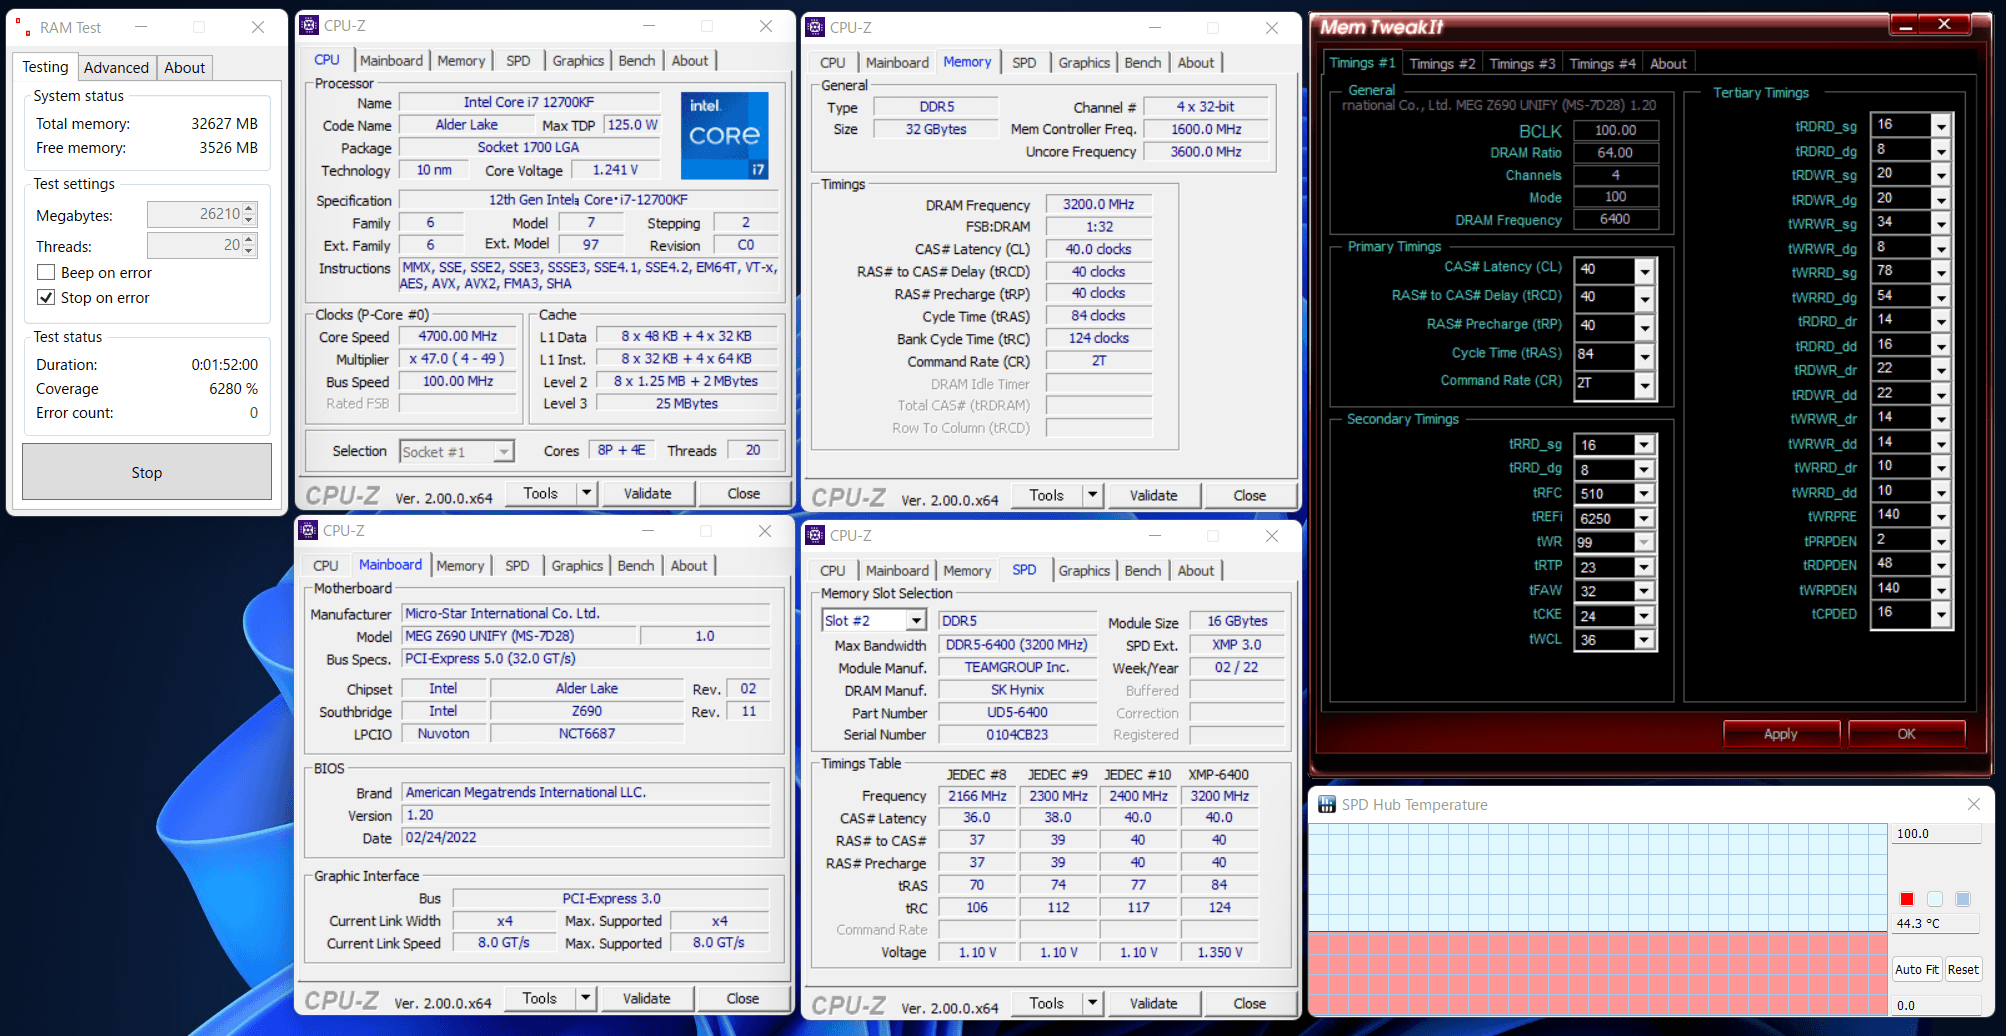The height and width of the screenshot is (1036, 2006).
Task: Click the Megabytes stepper arrows in RAM Test
Action: tap(249, 214)
